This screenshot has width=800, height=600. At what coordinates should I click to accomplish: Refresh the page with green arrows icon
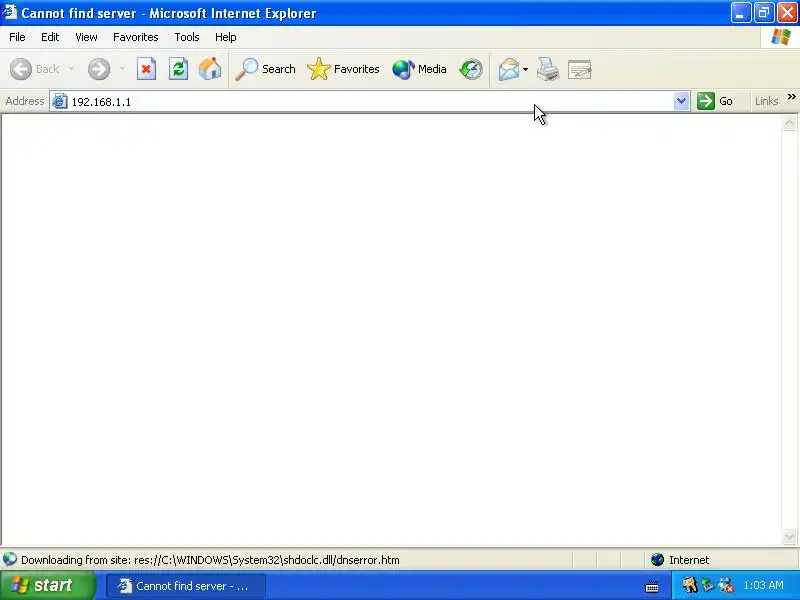pos(179,69)
